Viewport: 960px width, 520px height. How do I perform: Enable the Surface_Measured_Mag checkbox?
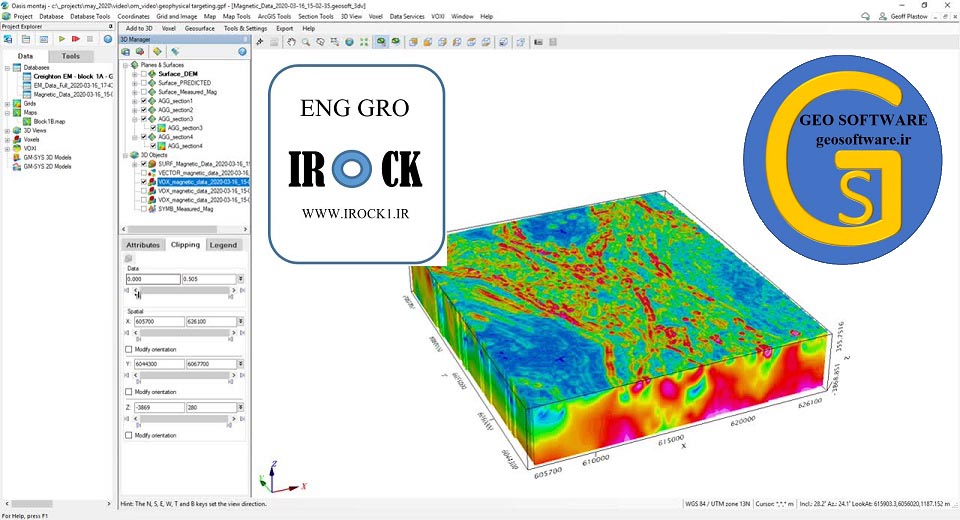(x=144, y=92)
